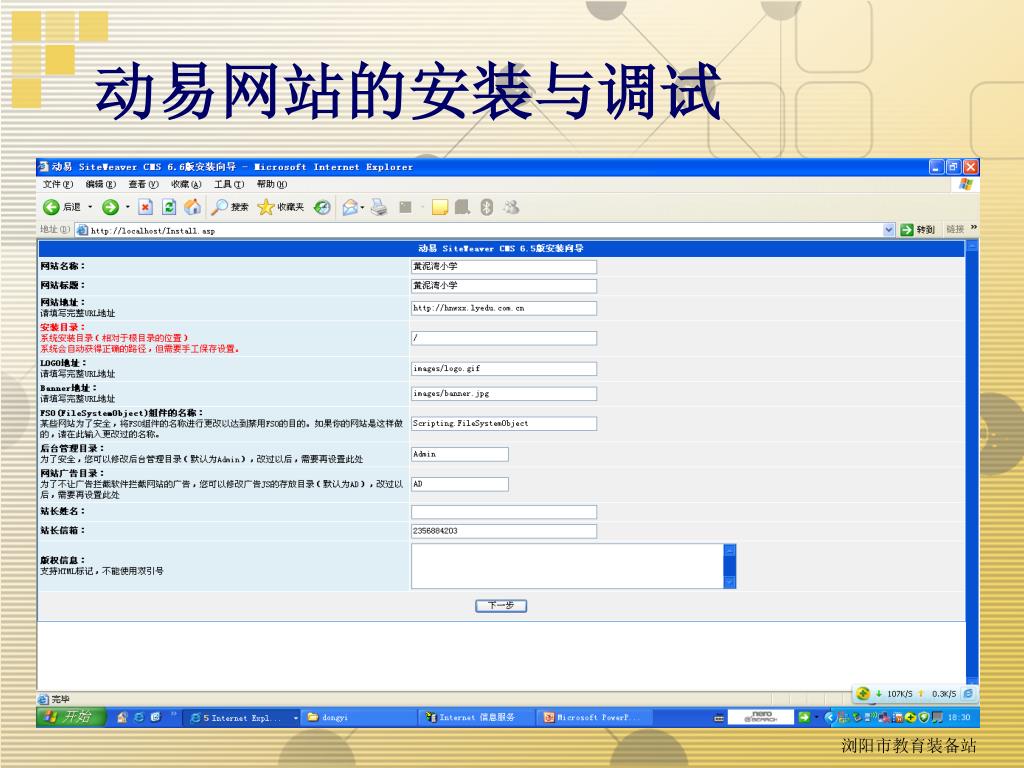Image resolution: width=1024 pixels, height=768 pixels.
Task: Click the red Stop loading icon
Action: 146,207
